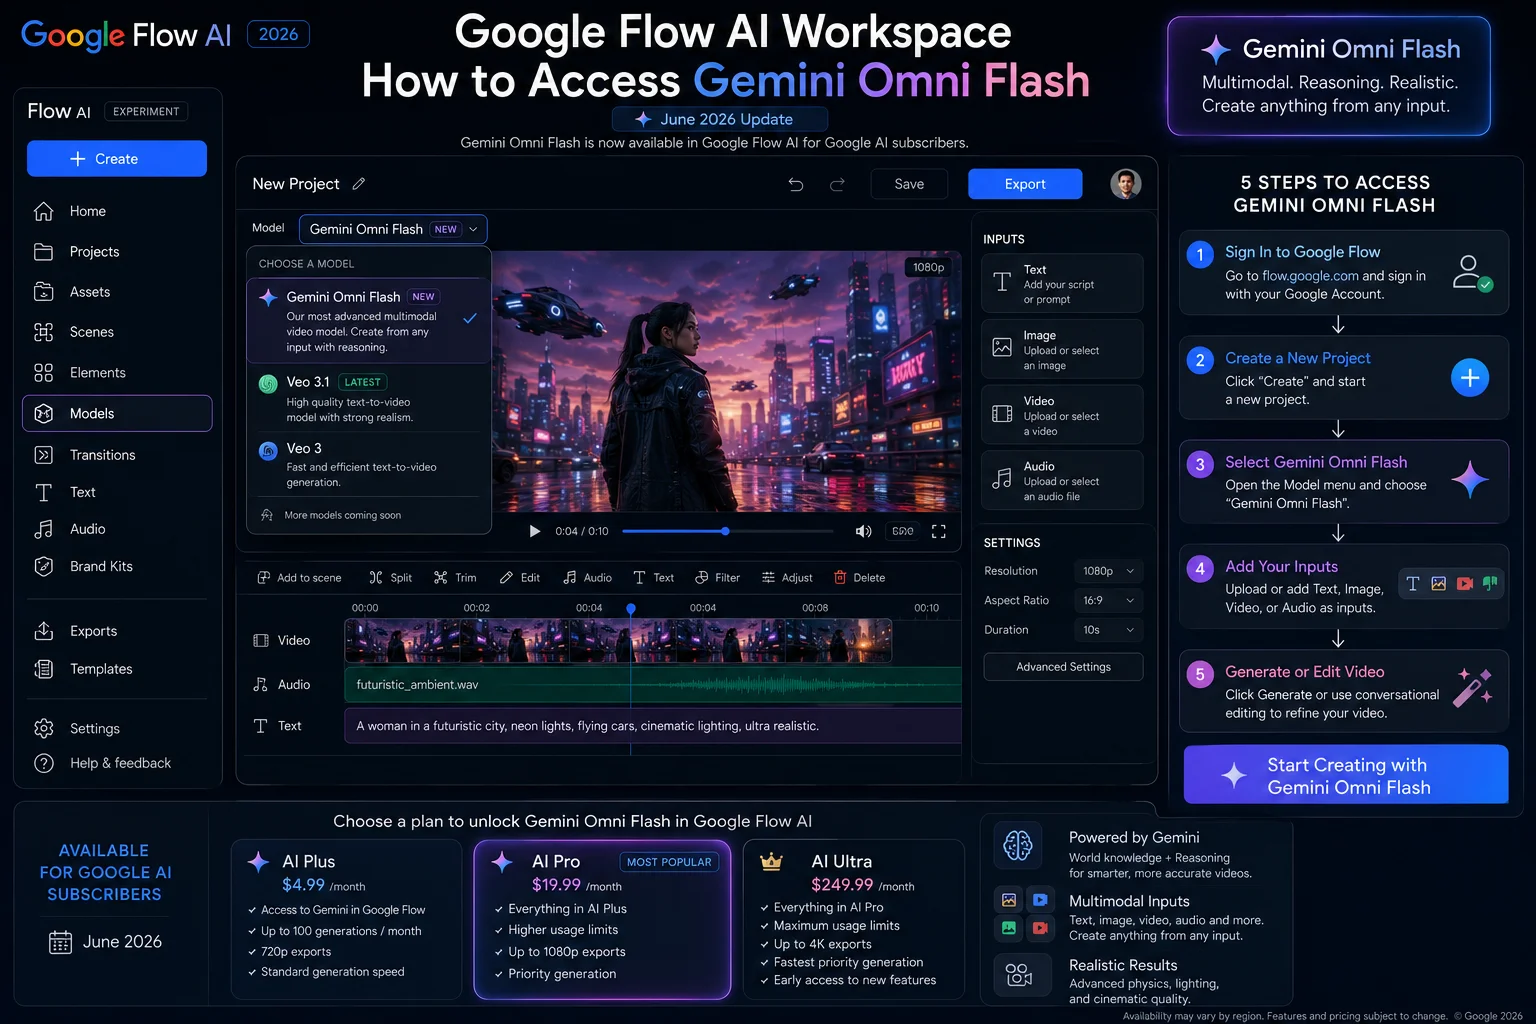
Task: Select the AI Ultra plan card
Action: pyautogui.click(x=854, y=919)
